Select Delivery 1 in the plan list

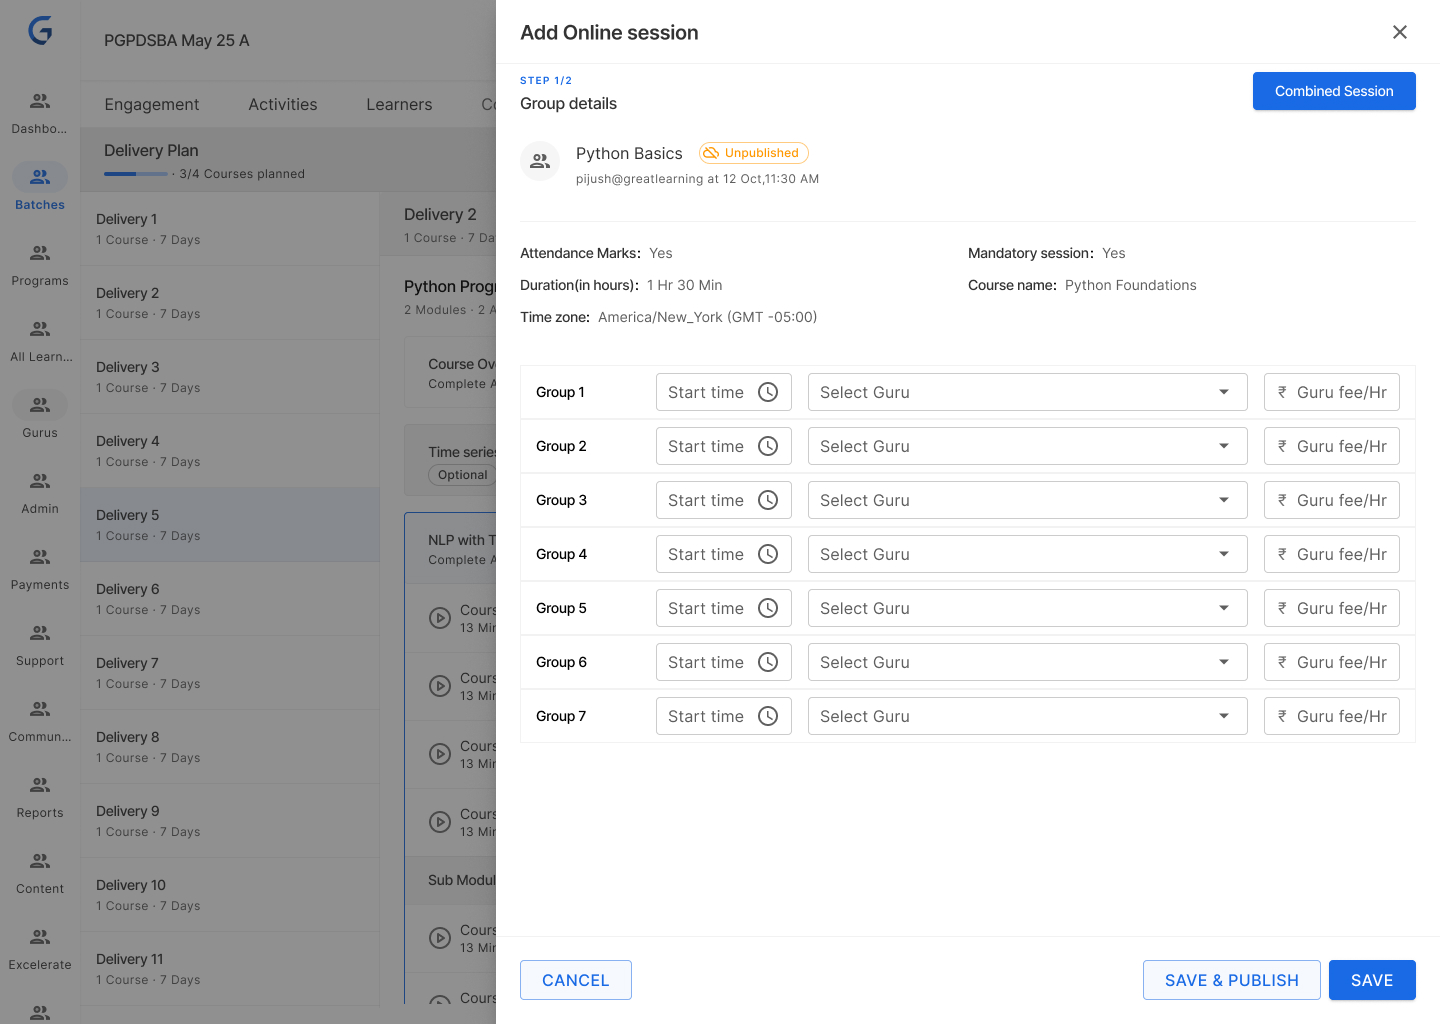tap(230, 229)
